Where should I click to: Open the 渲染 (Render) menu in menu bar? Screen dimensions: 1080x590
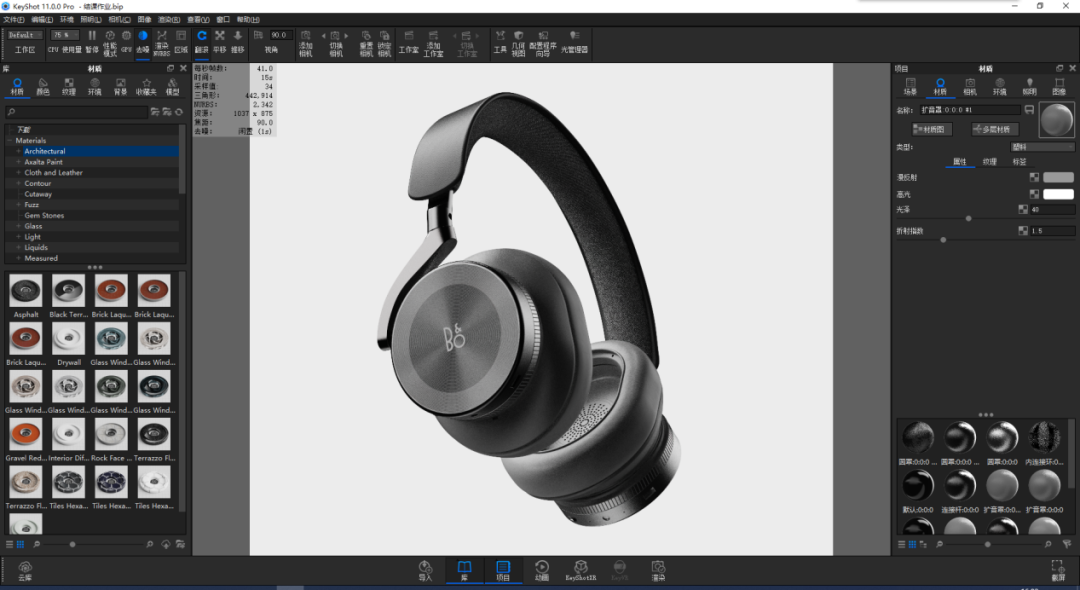(169, 19)
